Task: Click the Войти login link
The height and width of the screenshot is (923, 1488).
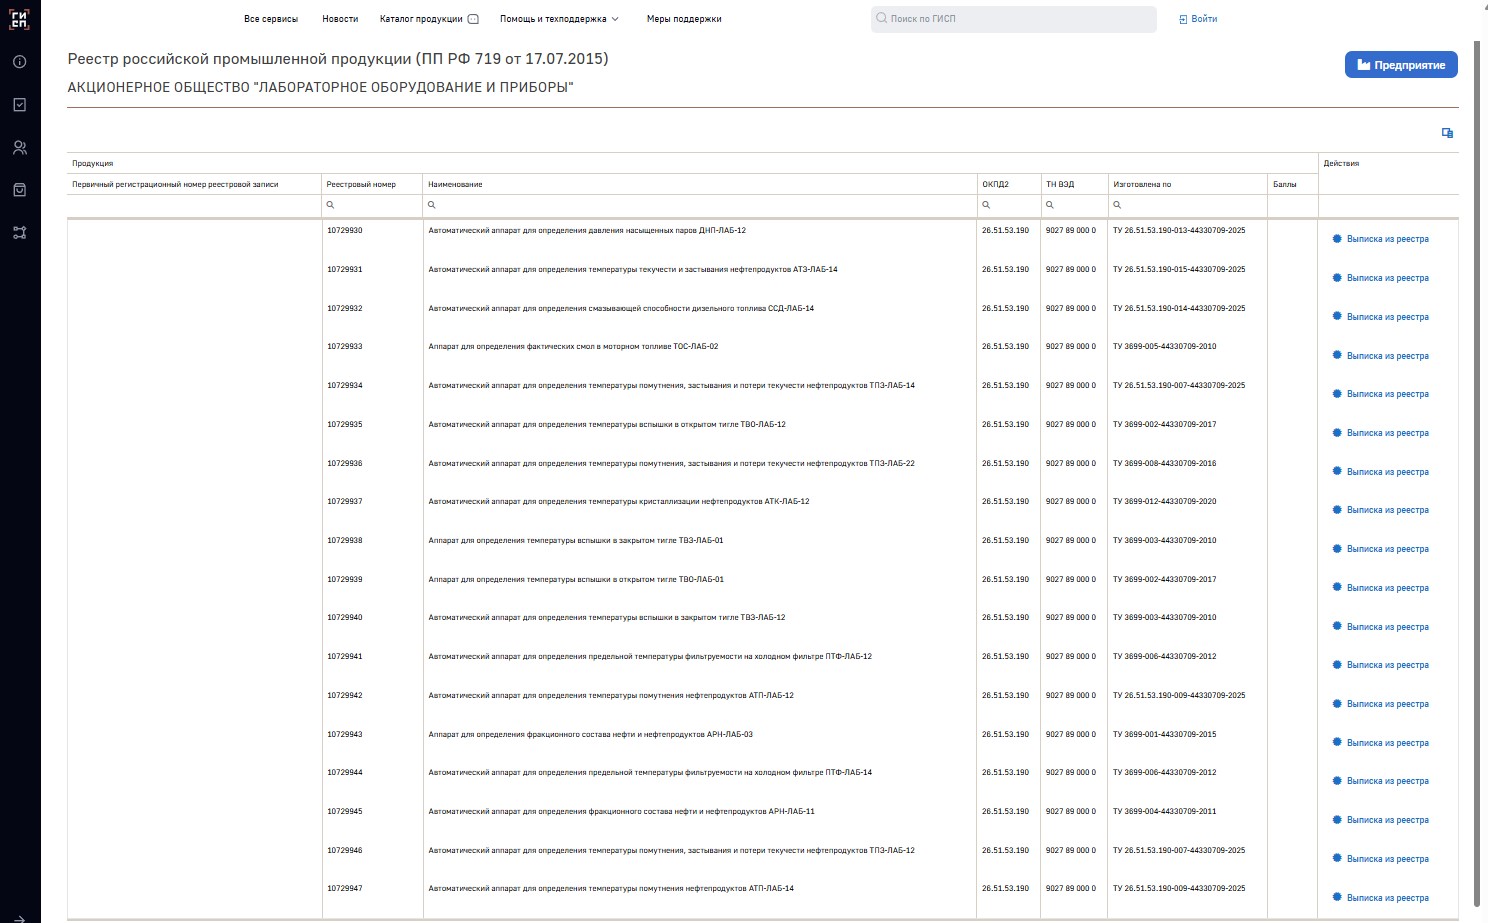Action: click(1198, 19)
